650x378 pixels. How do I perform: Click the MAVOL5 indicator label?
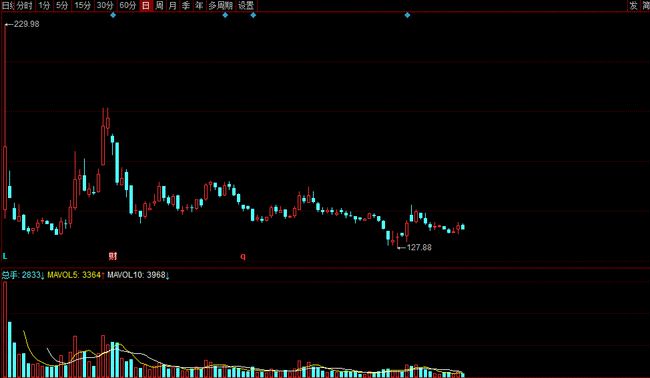point(62,275)
